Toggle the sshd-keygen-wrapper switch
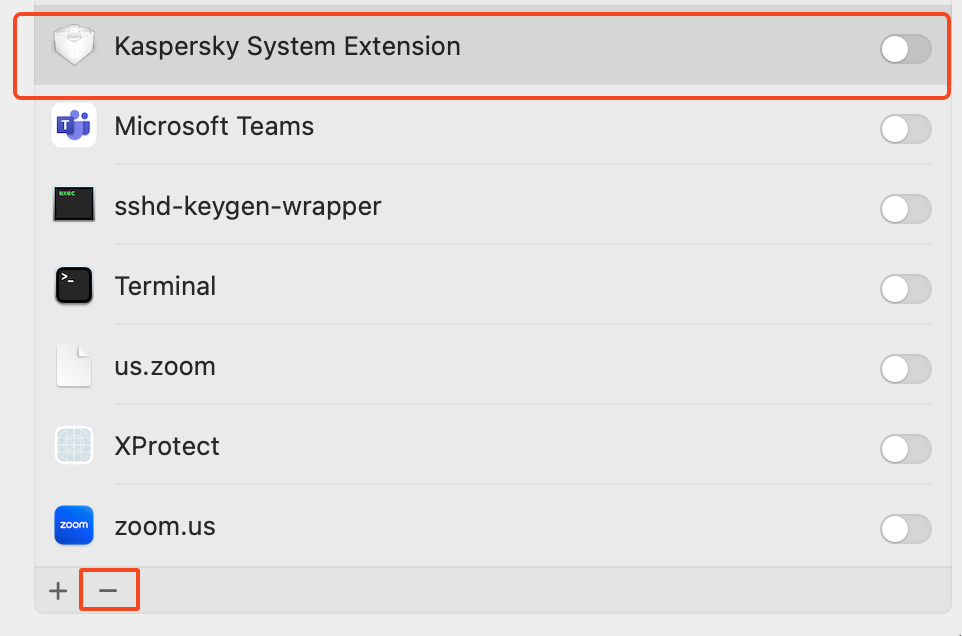This screenshot has height=636, width=962. click(x=906, y=209)
